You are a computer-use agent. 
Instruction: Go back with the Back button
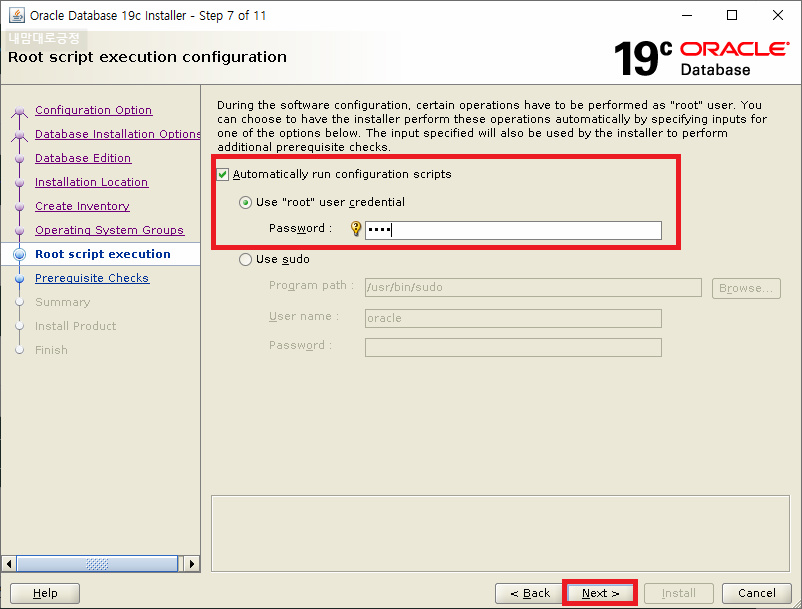point(530,593)
